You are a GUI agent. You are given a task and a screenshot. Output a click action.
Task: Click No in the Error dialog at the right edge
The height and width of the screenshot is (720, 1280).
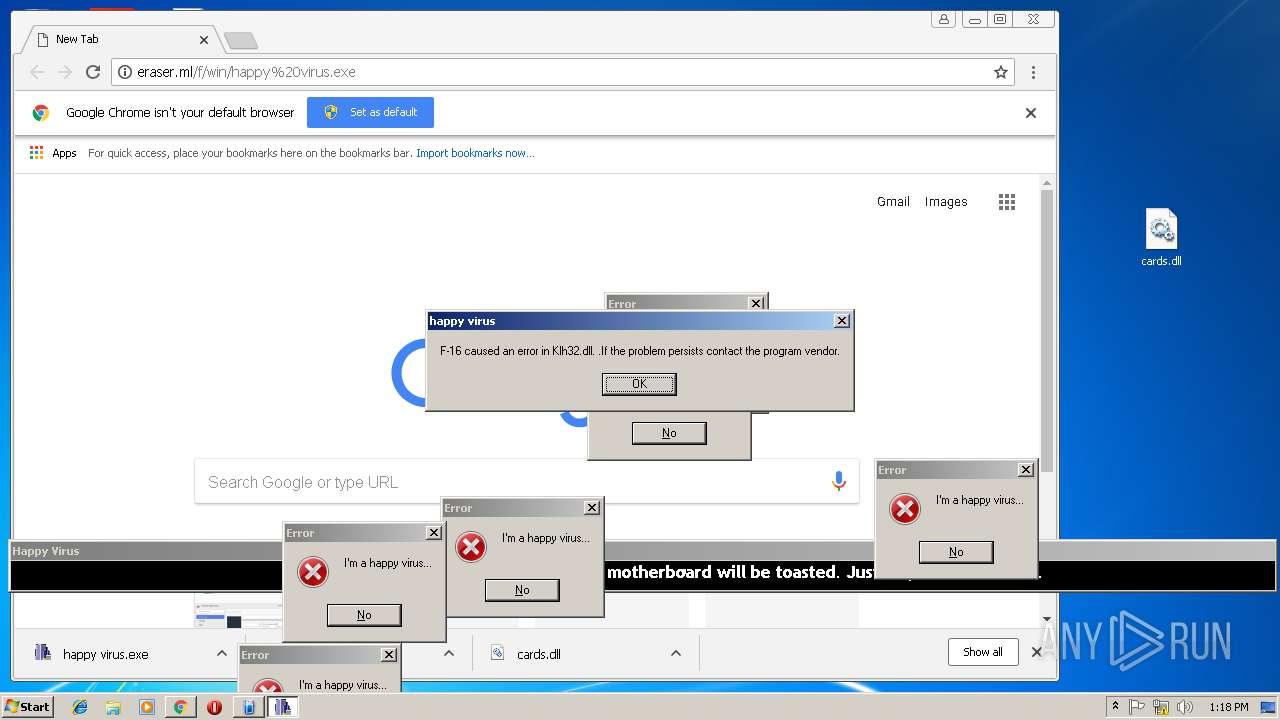point(956,552)
